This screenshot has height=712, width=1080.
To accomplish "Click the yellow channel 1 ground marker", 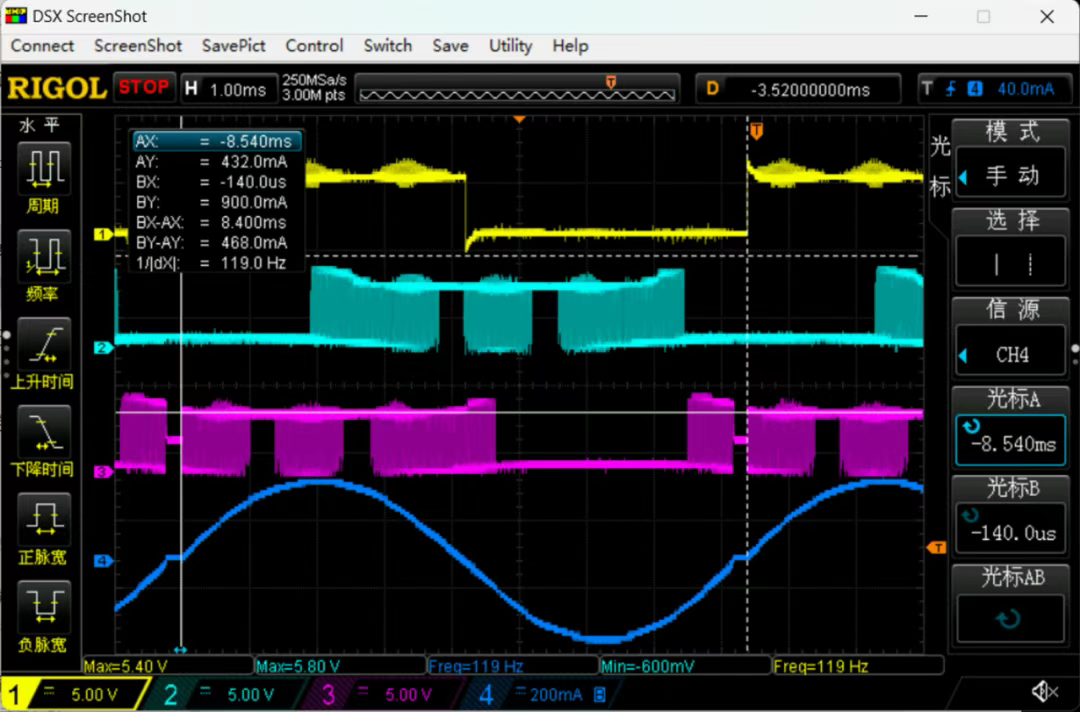I will pos(103,235).
